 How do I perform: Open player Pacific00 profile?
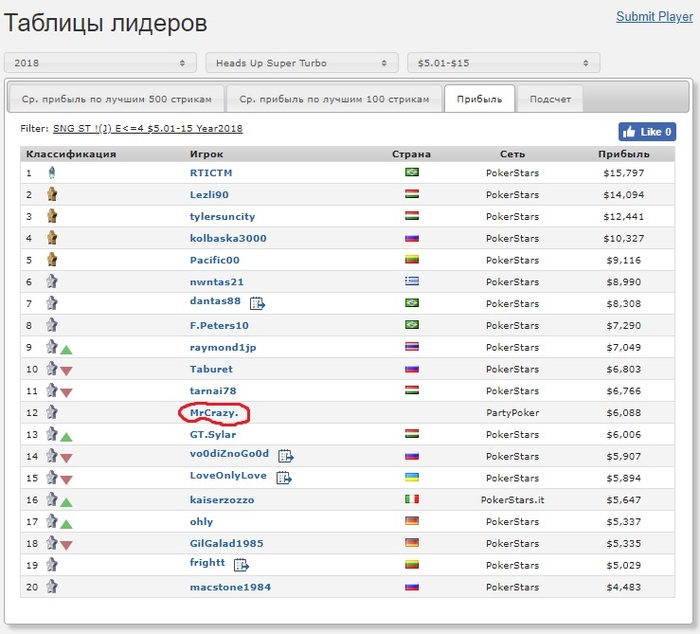click(x=215, y=260)
